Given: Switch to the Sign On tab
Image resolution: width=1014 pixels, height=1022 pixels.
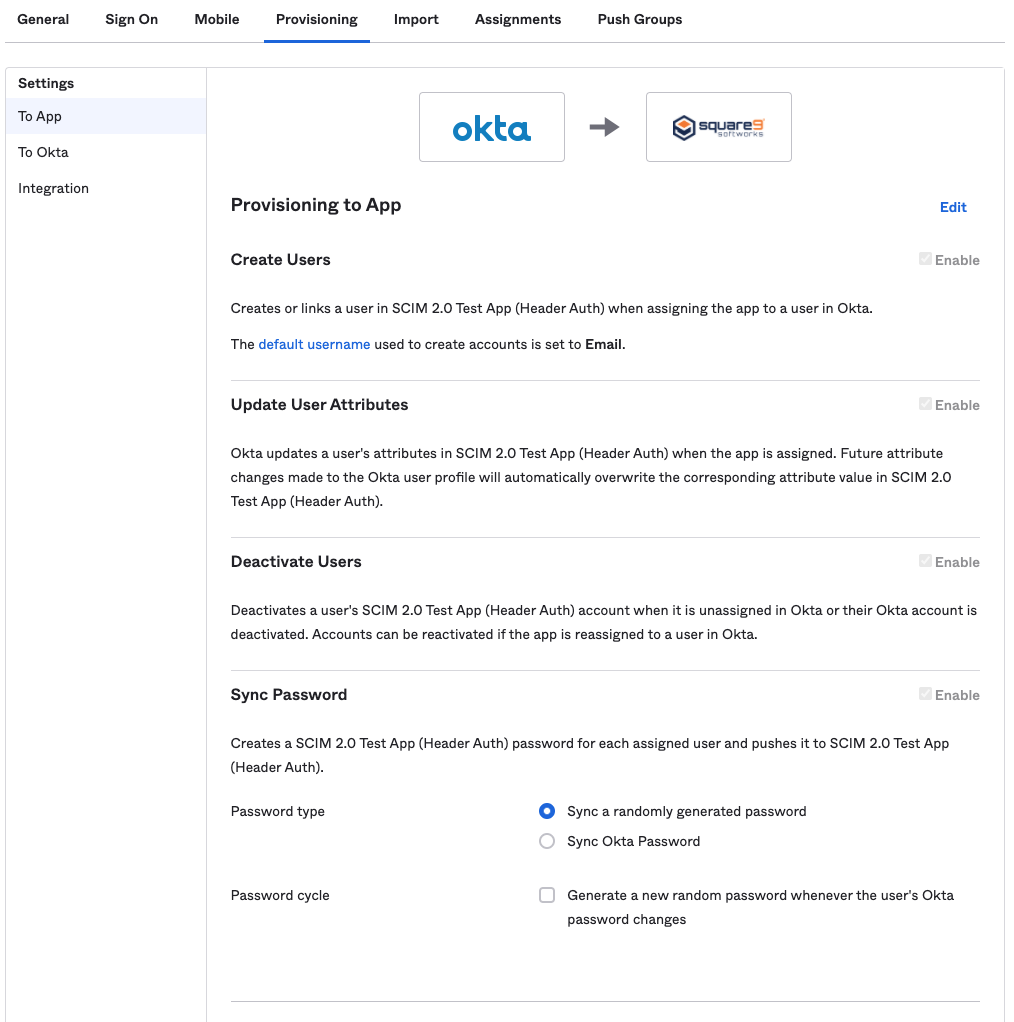Looking at the screenshot, I should pos(132,19).
